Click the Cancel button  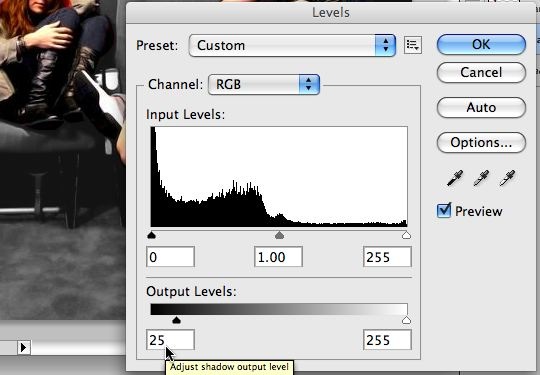(x=481, y=72)
